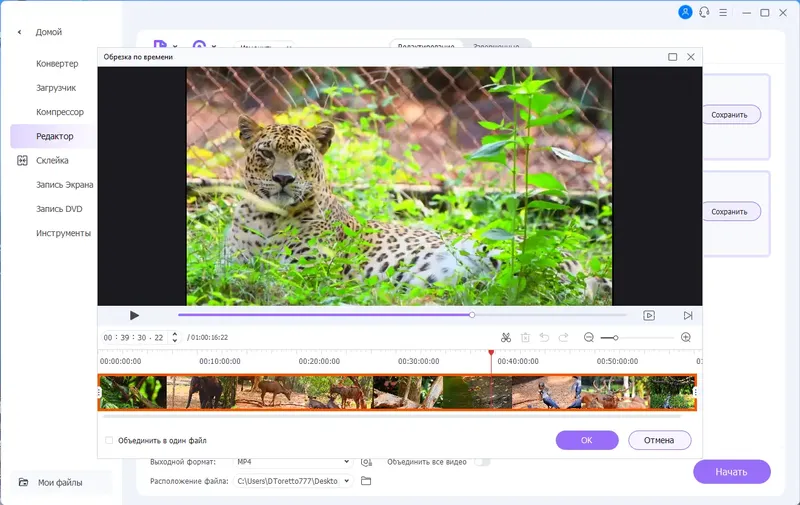Select 'Конвертер' in the sidebar
The width and height of the screenshot is (800, 505).
coord(57,64)
